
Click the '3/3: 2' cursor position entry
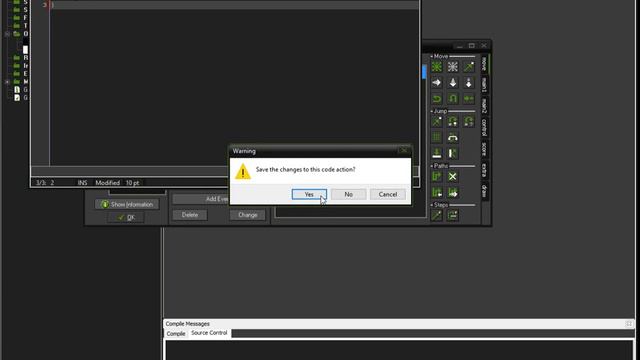(45, 183)
